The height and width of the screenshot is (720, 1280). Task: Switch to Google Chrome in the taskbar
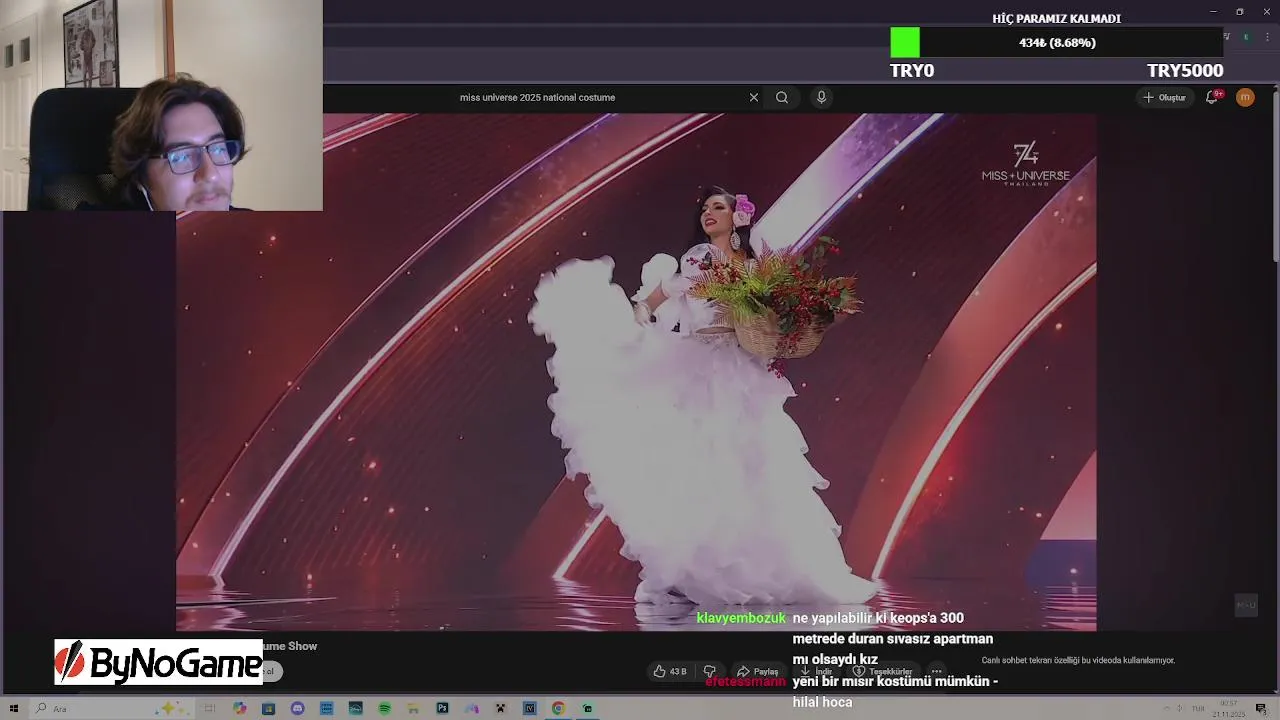pos(558,708)
